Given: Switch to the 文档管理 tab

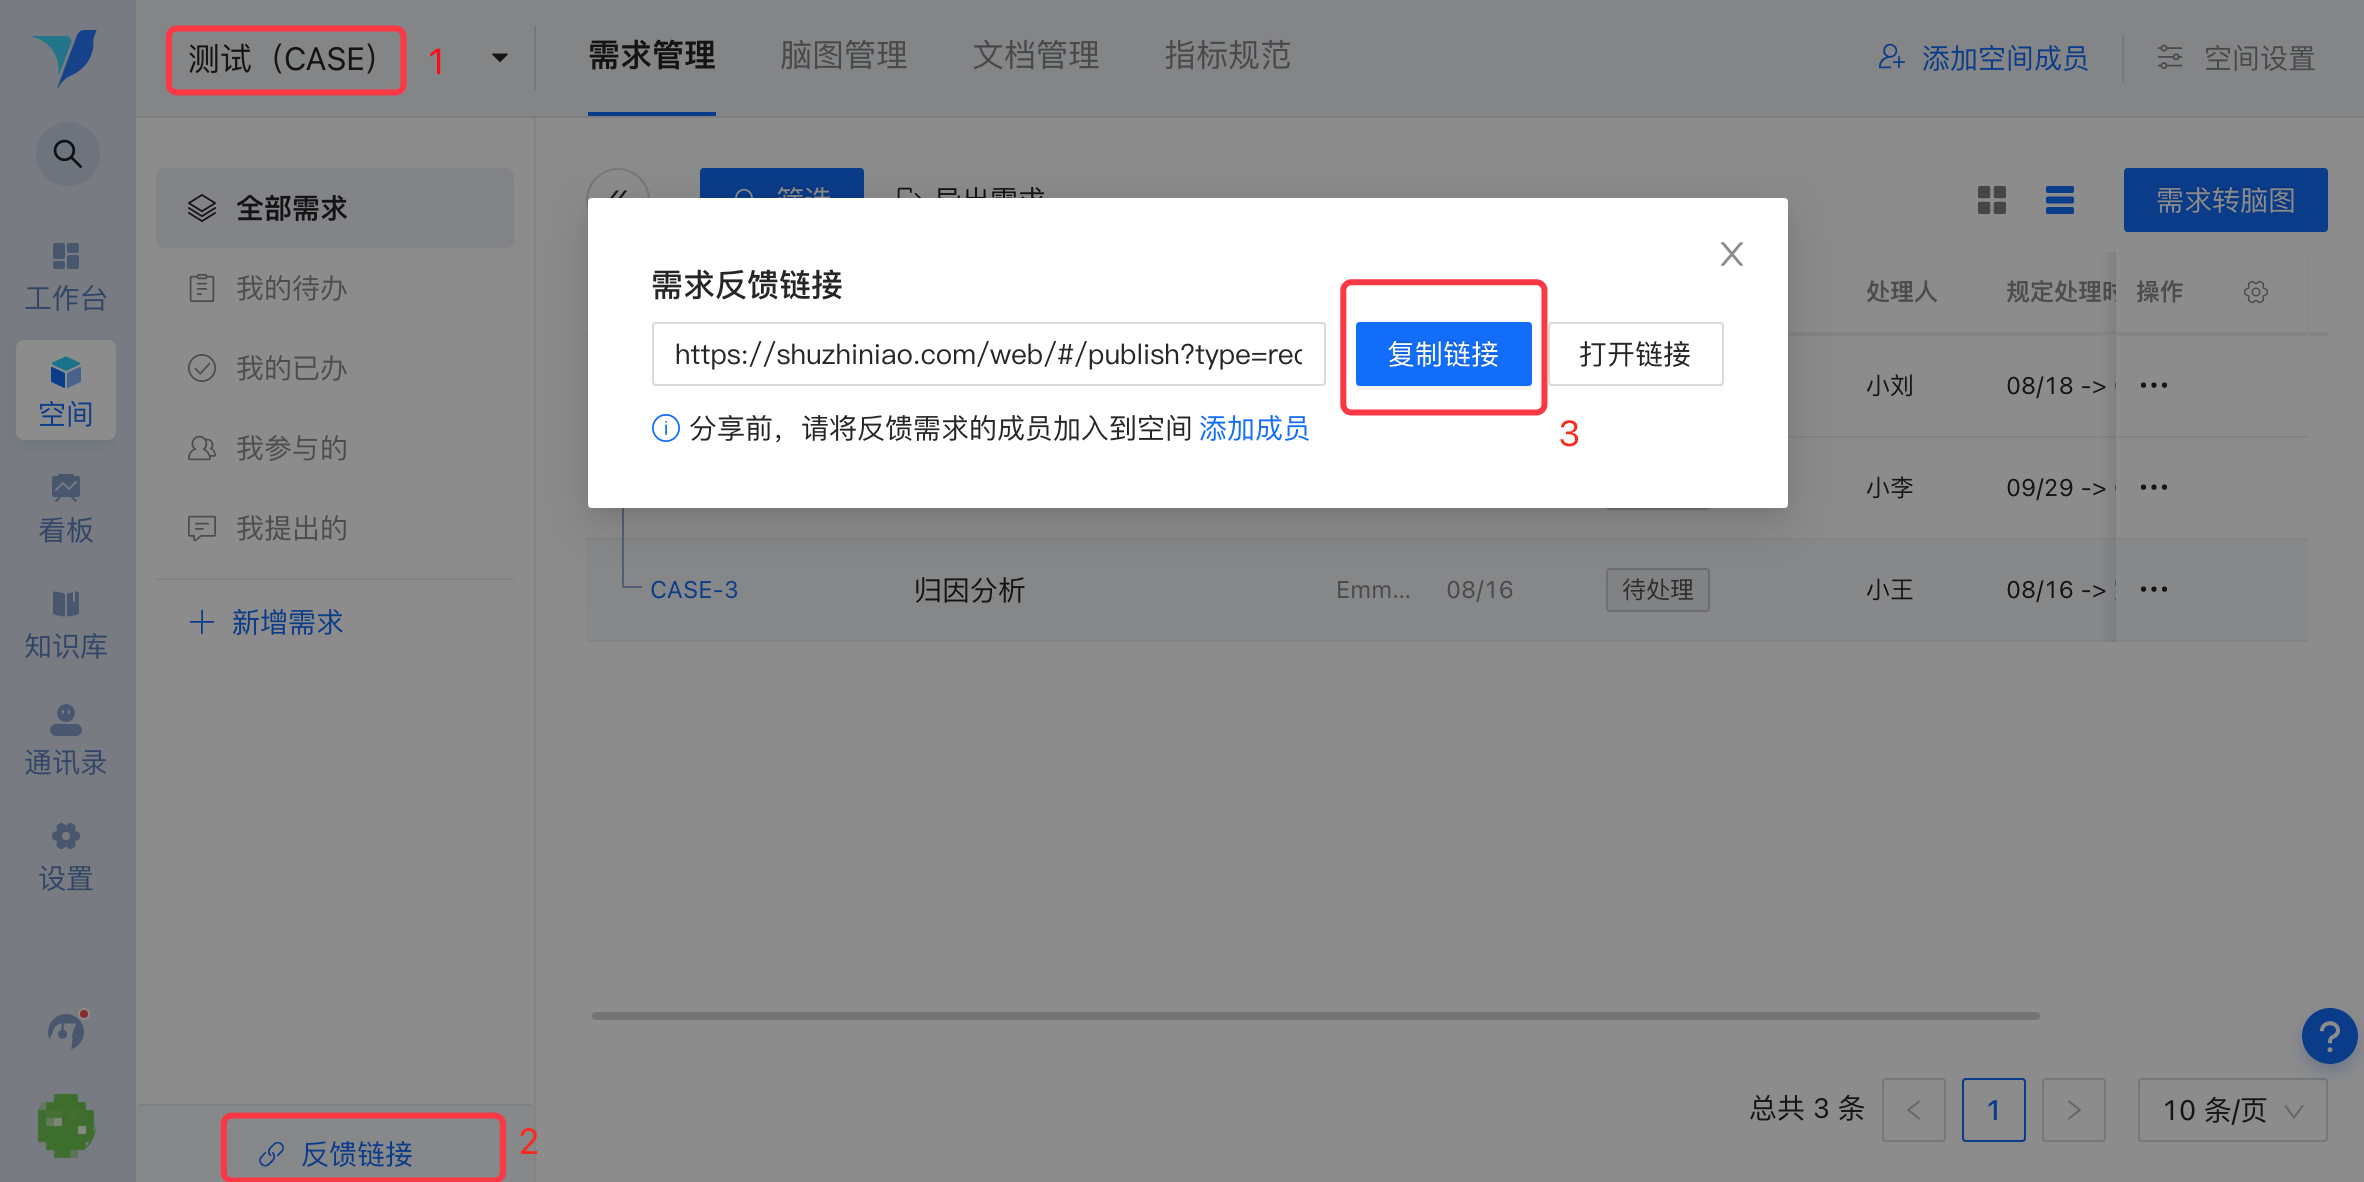Looking at the screenshot, I should (x=1035, y=56).
